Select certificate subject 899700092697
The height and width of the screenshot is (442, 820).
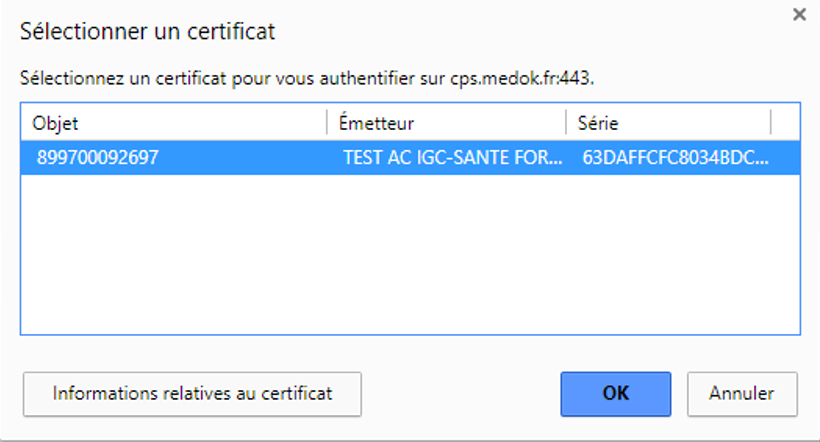click(x=98, y=157)
